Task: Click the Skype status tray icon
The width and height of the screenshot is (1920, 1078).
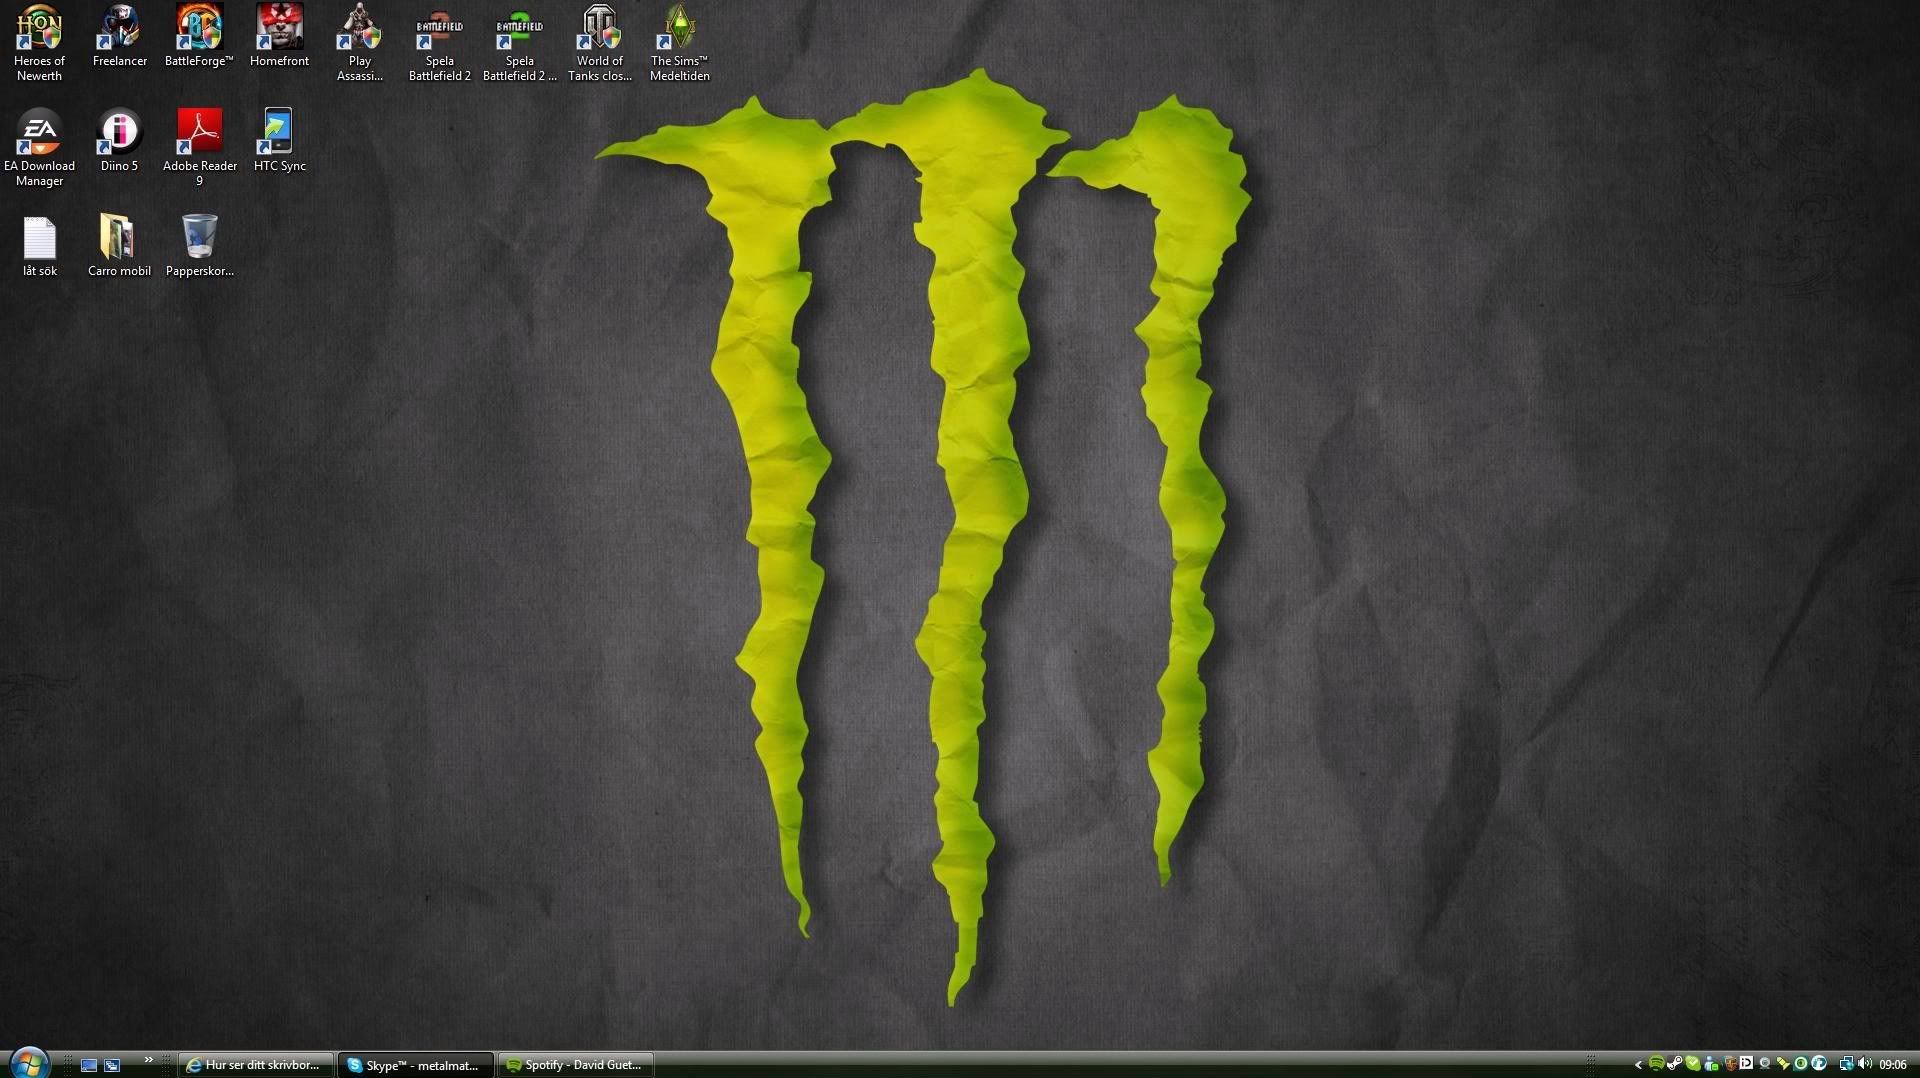Action: tap(1693, 1064)
